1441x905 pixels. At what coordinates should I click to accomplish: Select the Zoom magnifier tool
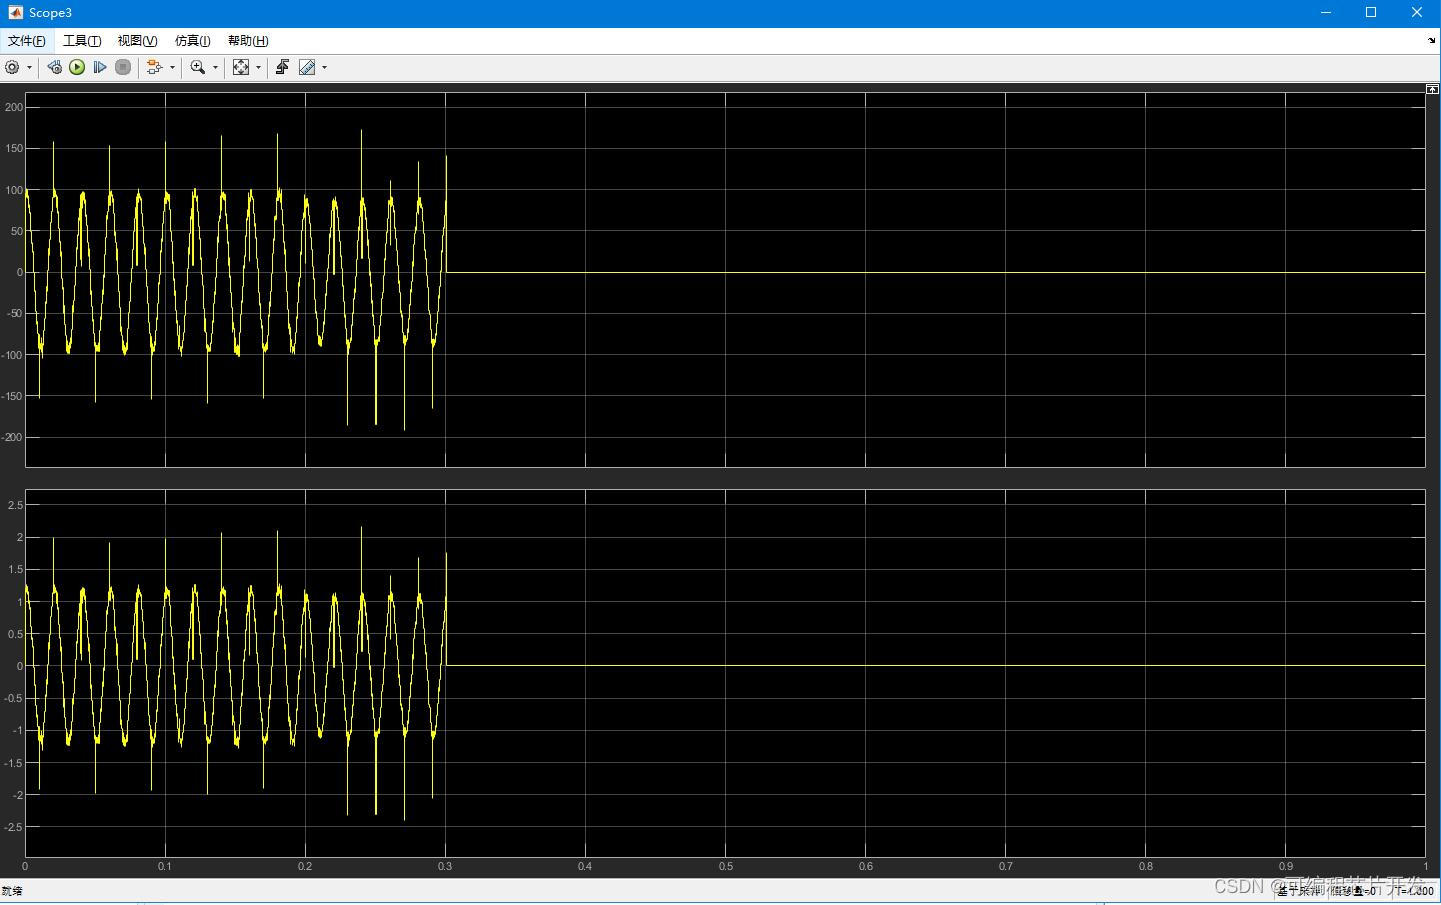[x=198, y=67]
